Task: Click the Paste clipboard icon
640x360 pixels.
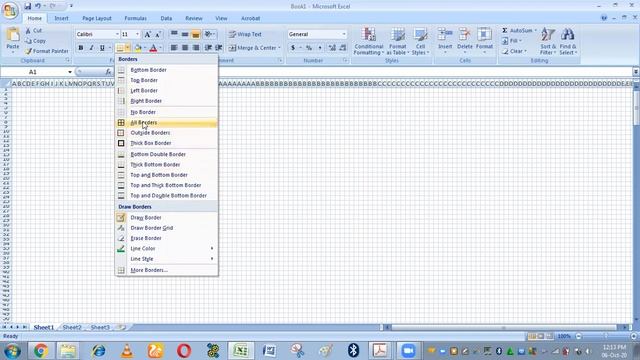Action: point(13,35)
